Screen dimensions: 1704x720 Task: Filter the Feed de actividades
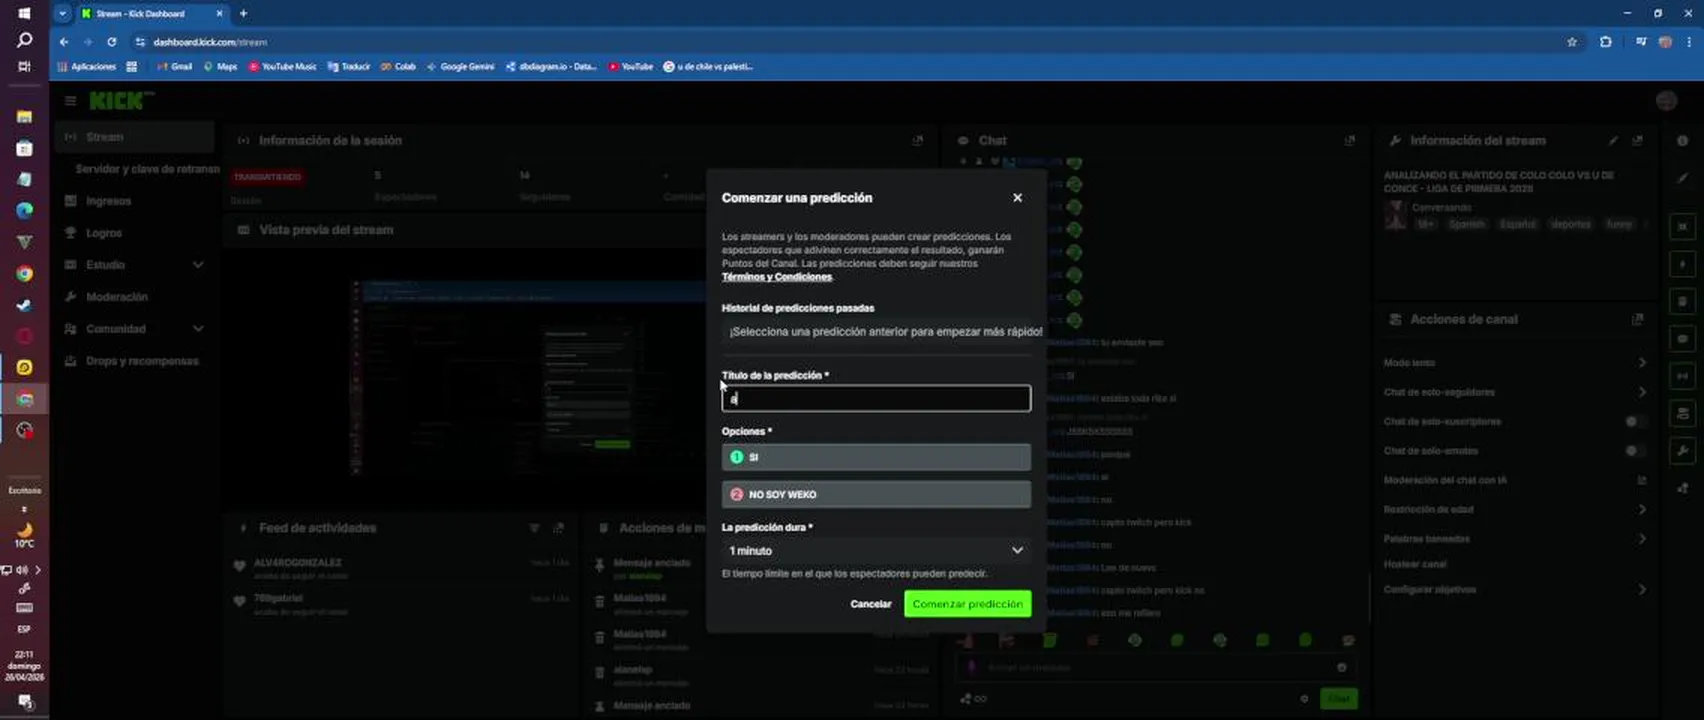click(534, 528)
